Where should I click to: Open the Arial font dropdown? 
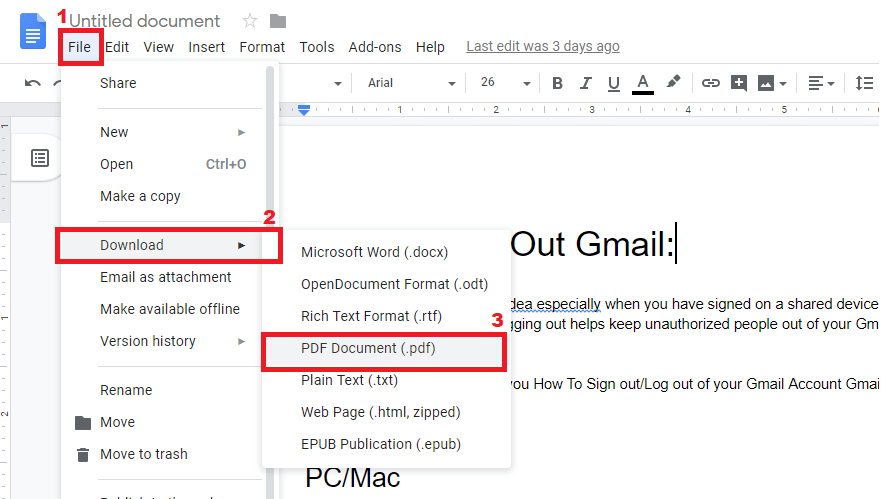(x=411, y=83)
